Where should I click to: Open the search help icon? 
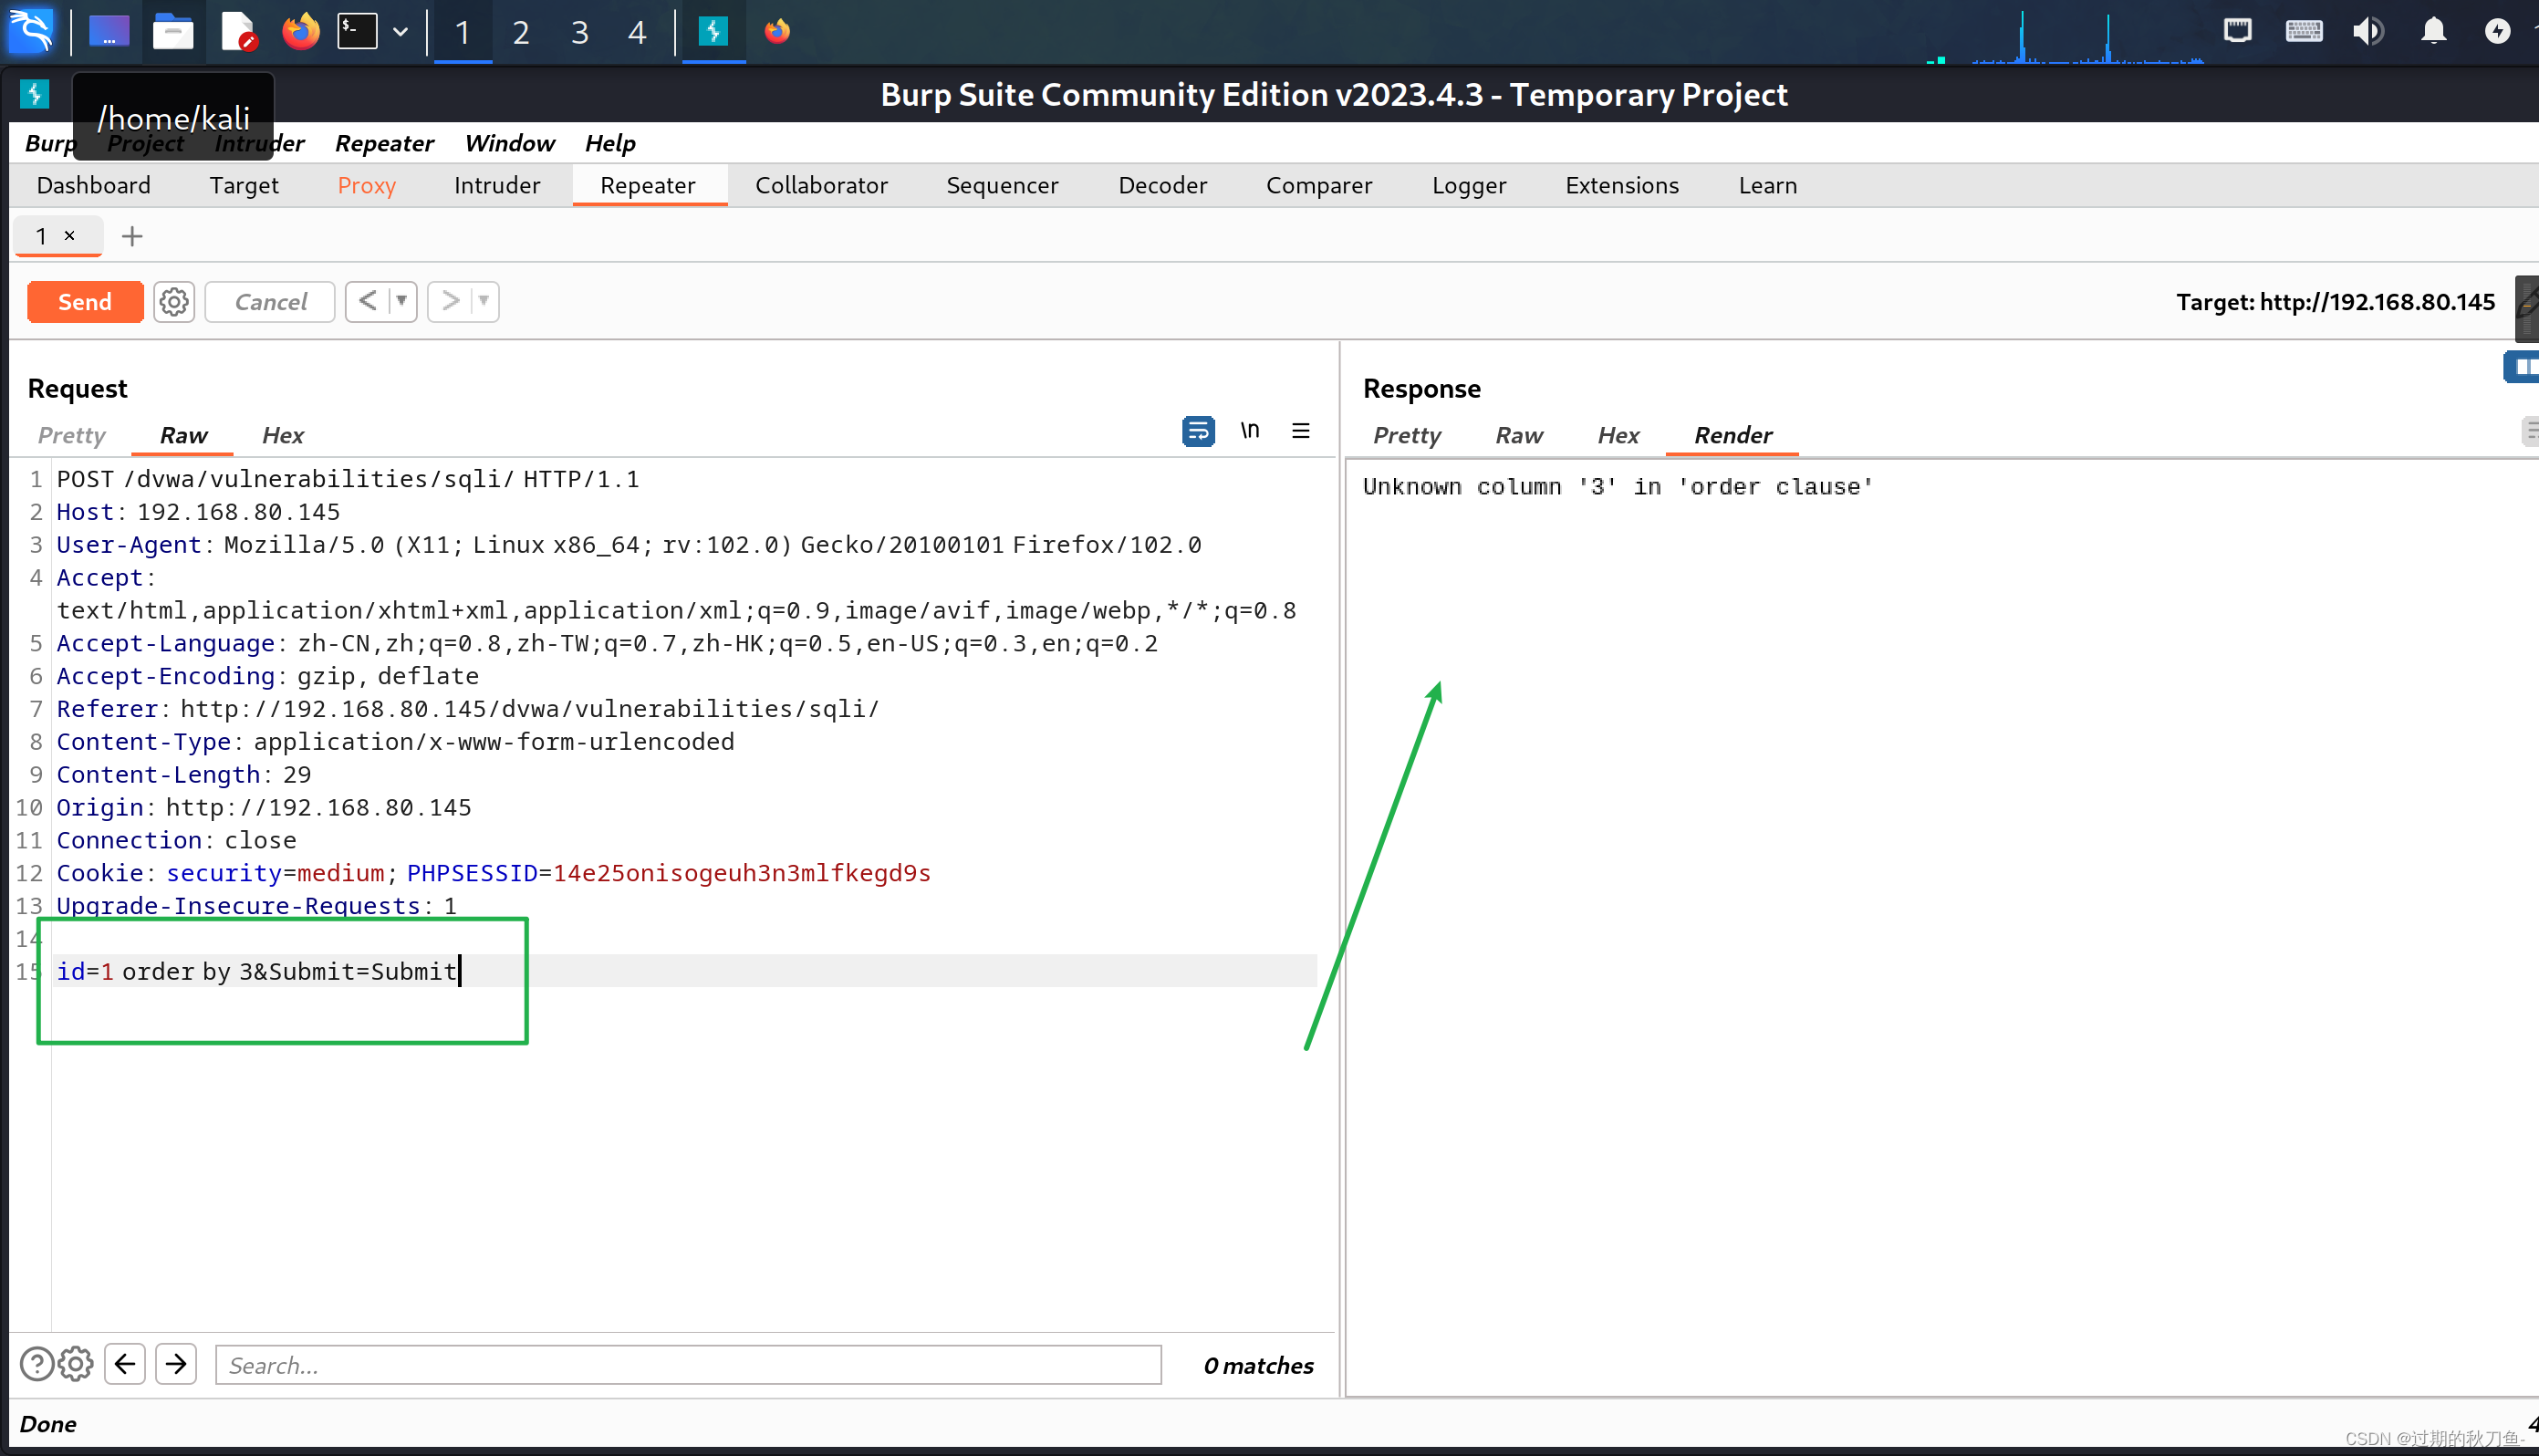pos(37,1364)
